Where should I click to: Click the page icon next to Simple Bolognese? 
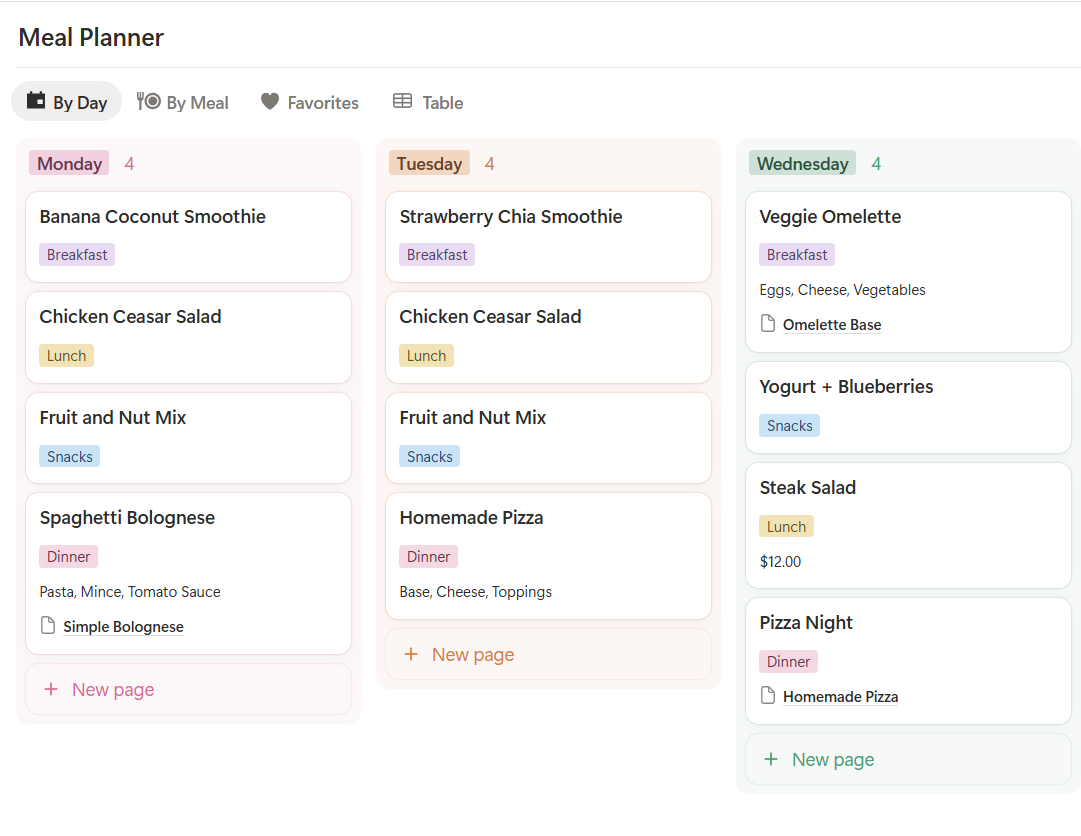click(46, 626)
